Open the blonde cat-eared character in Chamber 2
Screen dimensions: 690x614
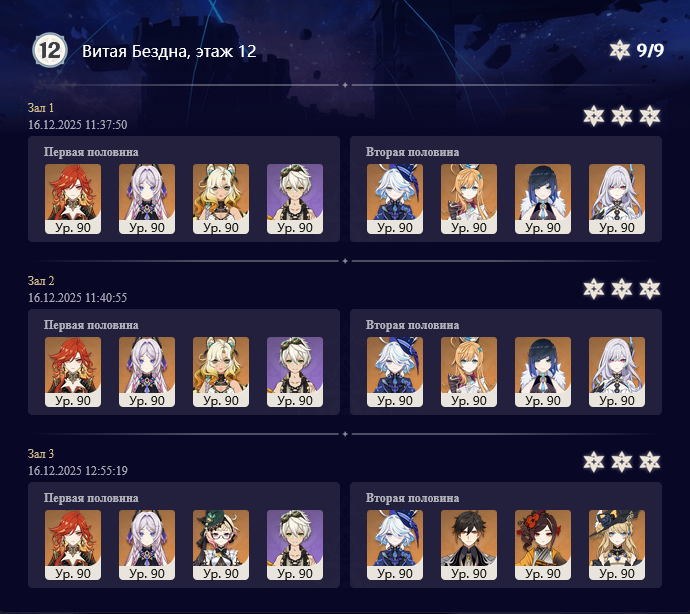221,372
